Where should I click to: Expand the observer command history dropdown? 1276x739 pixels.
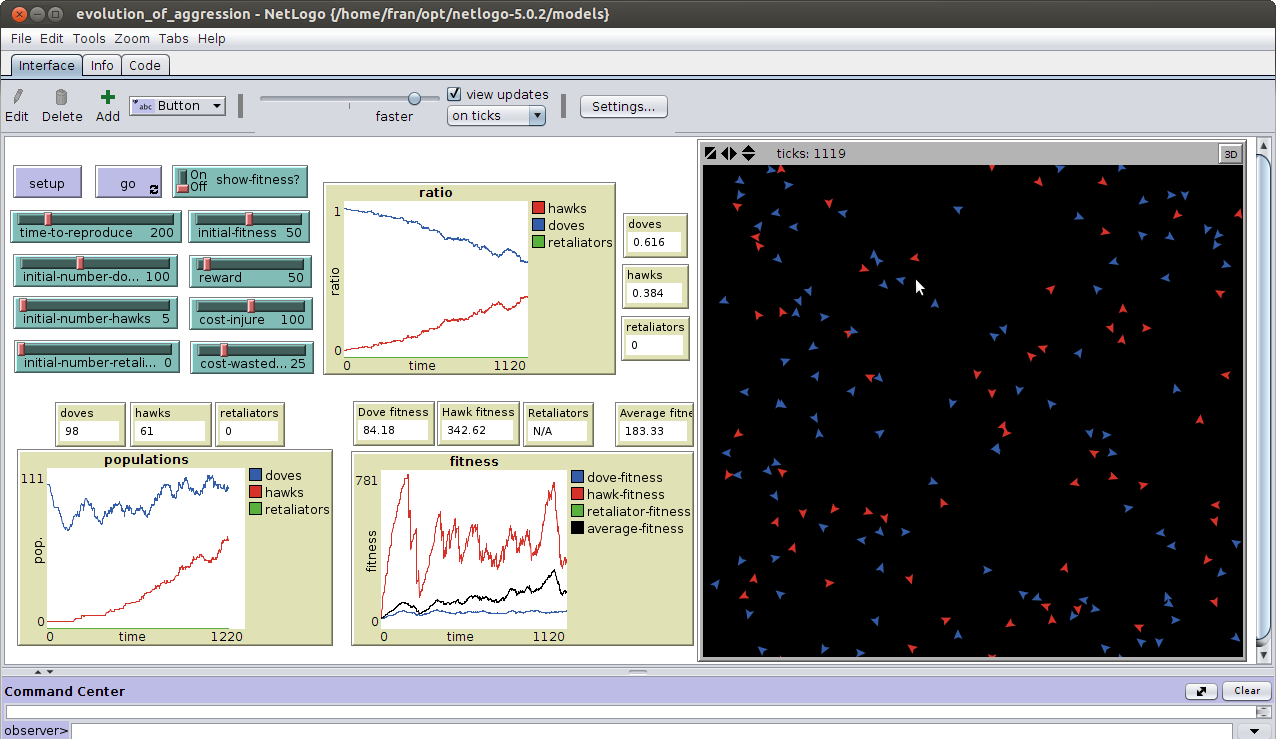(1256, 731)
